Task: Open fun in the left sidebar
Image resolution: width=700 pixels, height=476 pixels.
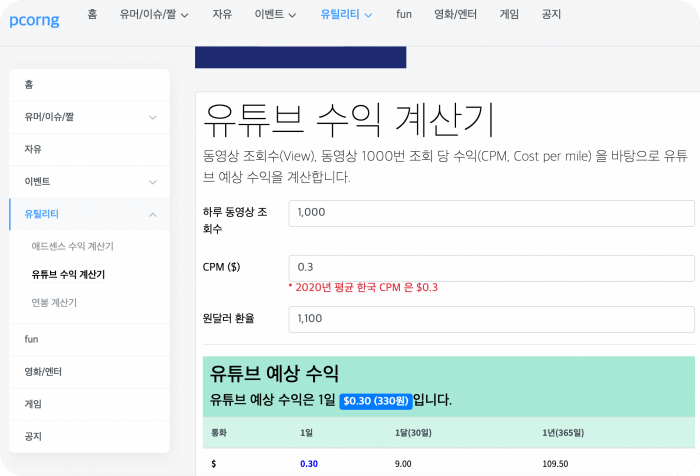Action: coord(89,339)
